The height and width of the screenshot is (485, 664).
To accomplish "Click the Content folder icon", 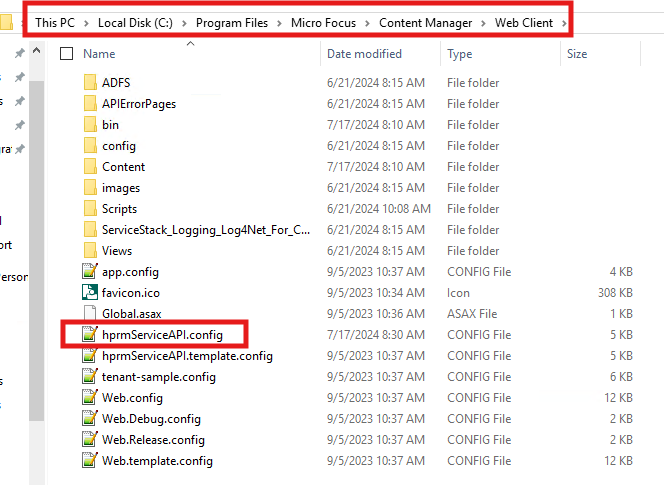I will click(x=90, y=166).
